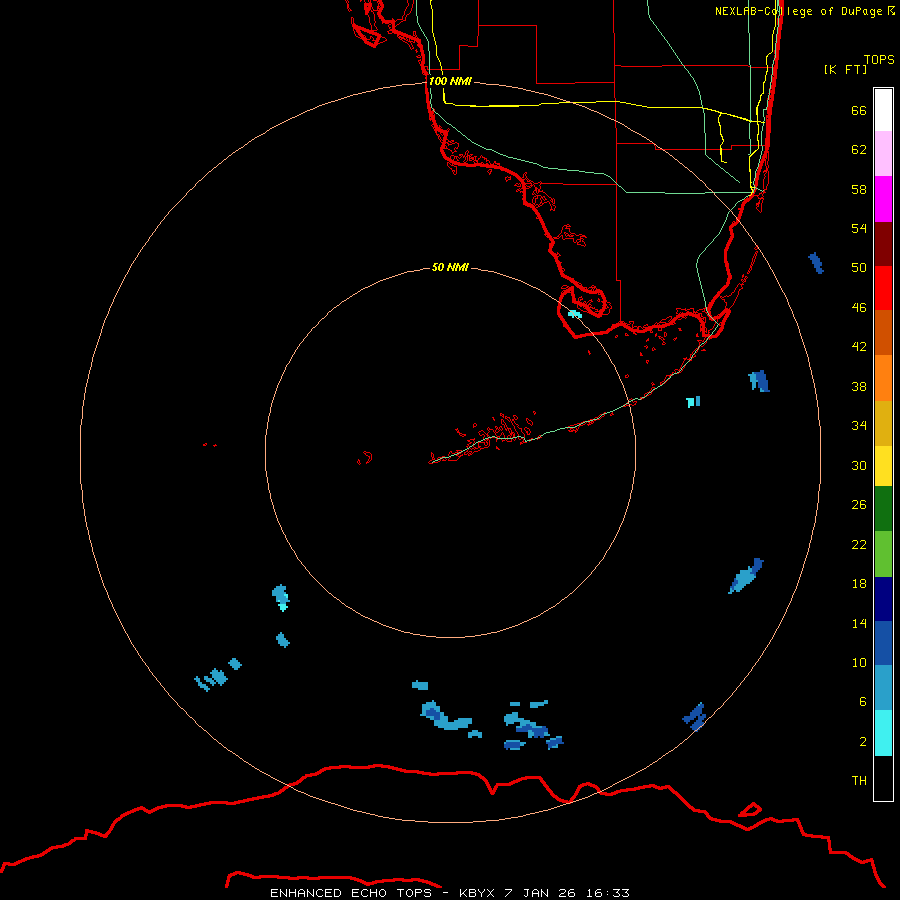Click the light pink legend swatch
Screen dimensions: 900x900
(883, 153)
